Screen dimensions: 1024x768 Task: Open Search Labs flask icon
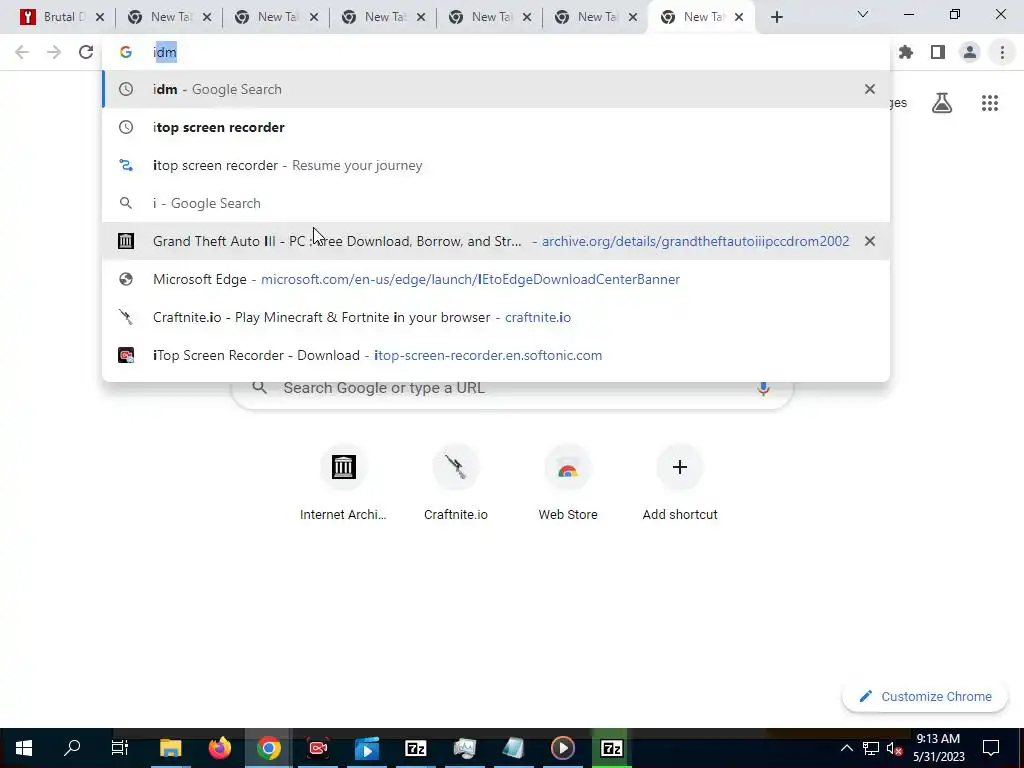[x=942, y=103]
